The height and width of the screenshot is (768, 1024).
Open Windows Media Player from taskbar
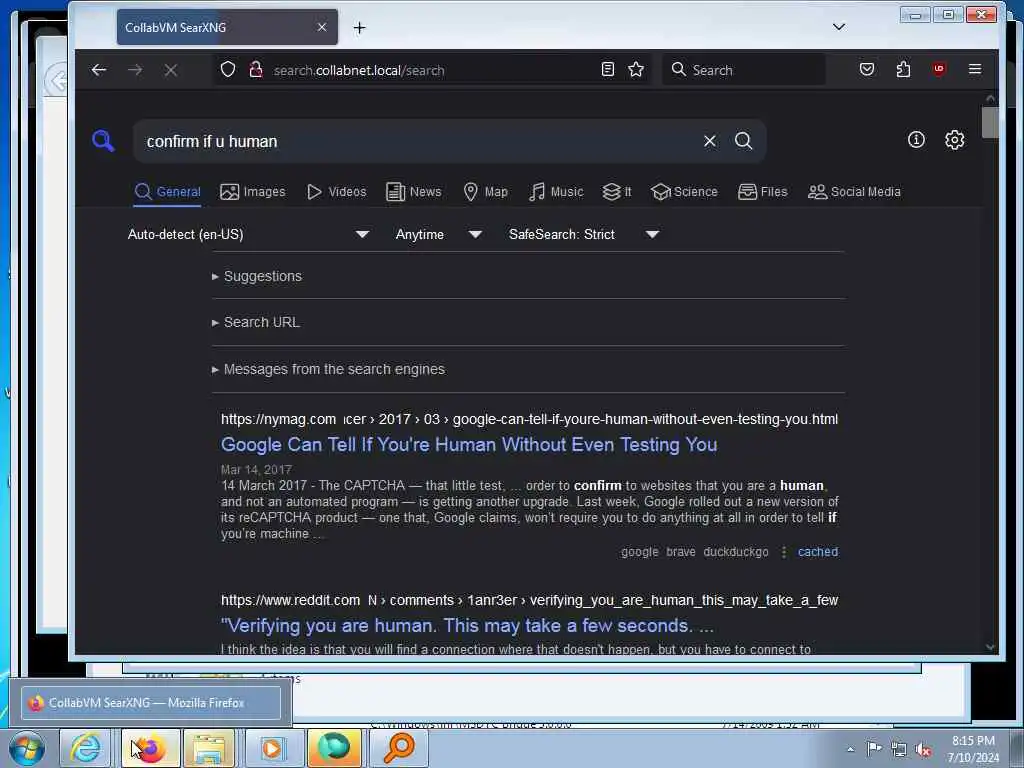(x=272, y=748)
